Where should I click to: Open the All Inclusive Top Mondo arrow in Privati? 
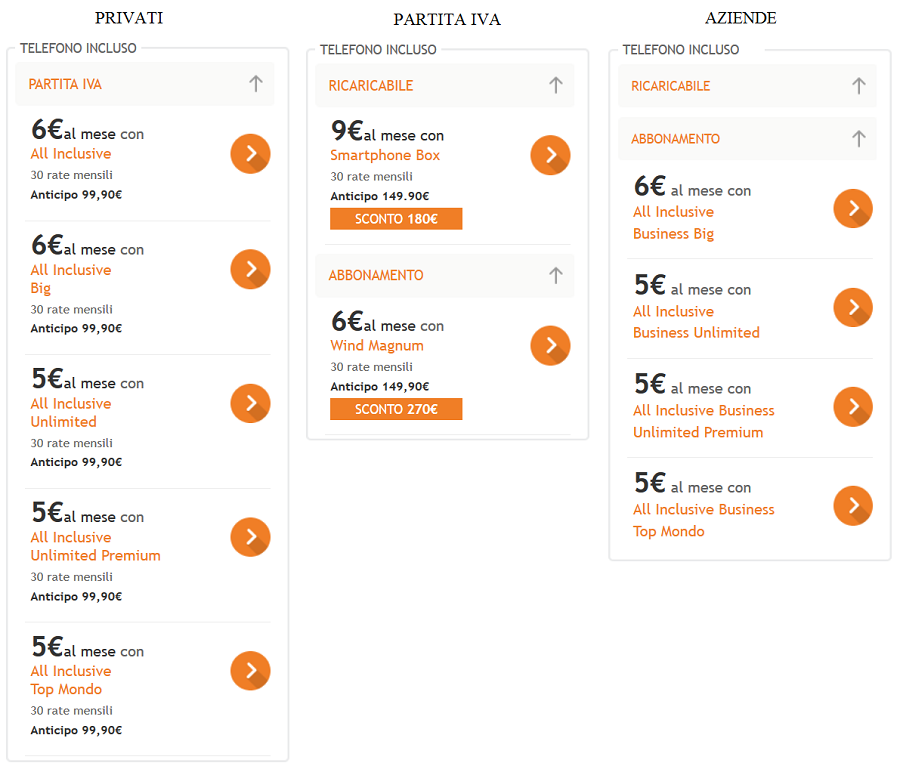point(250,671)
